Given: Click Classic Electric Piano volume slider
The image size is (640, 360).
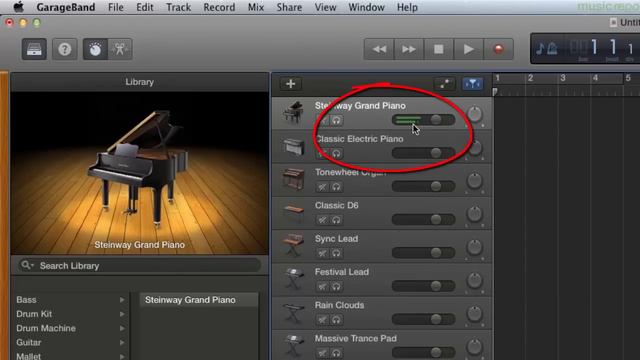Looking at the screenshot, I should coord(423,153).
